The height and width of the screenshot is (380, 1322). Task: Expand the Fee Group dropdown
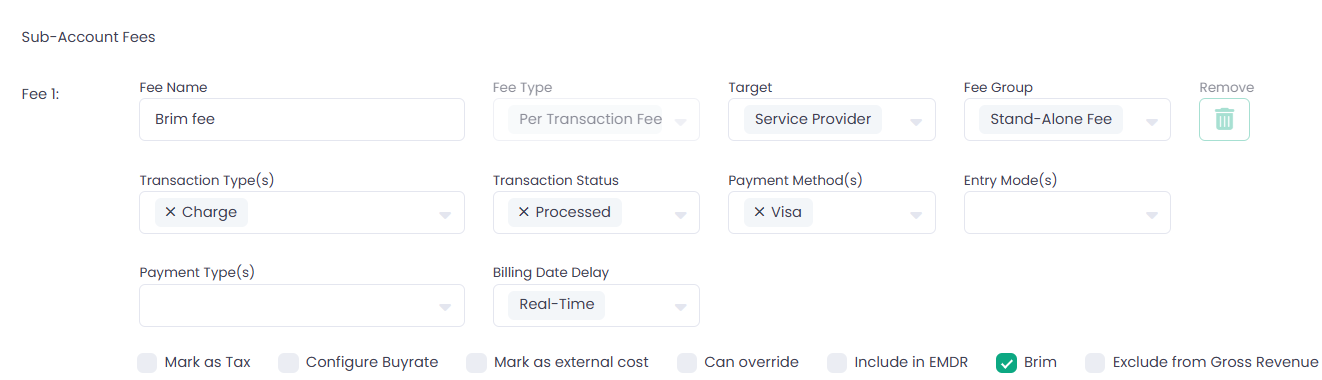tap(1067, 119)
